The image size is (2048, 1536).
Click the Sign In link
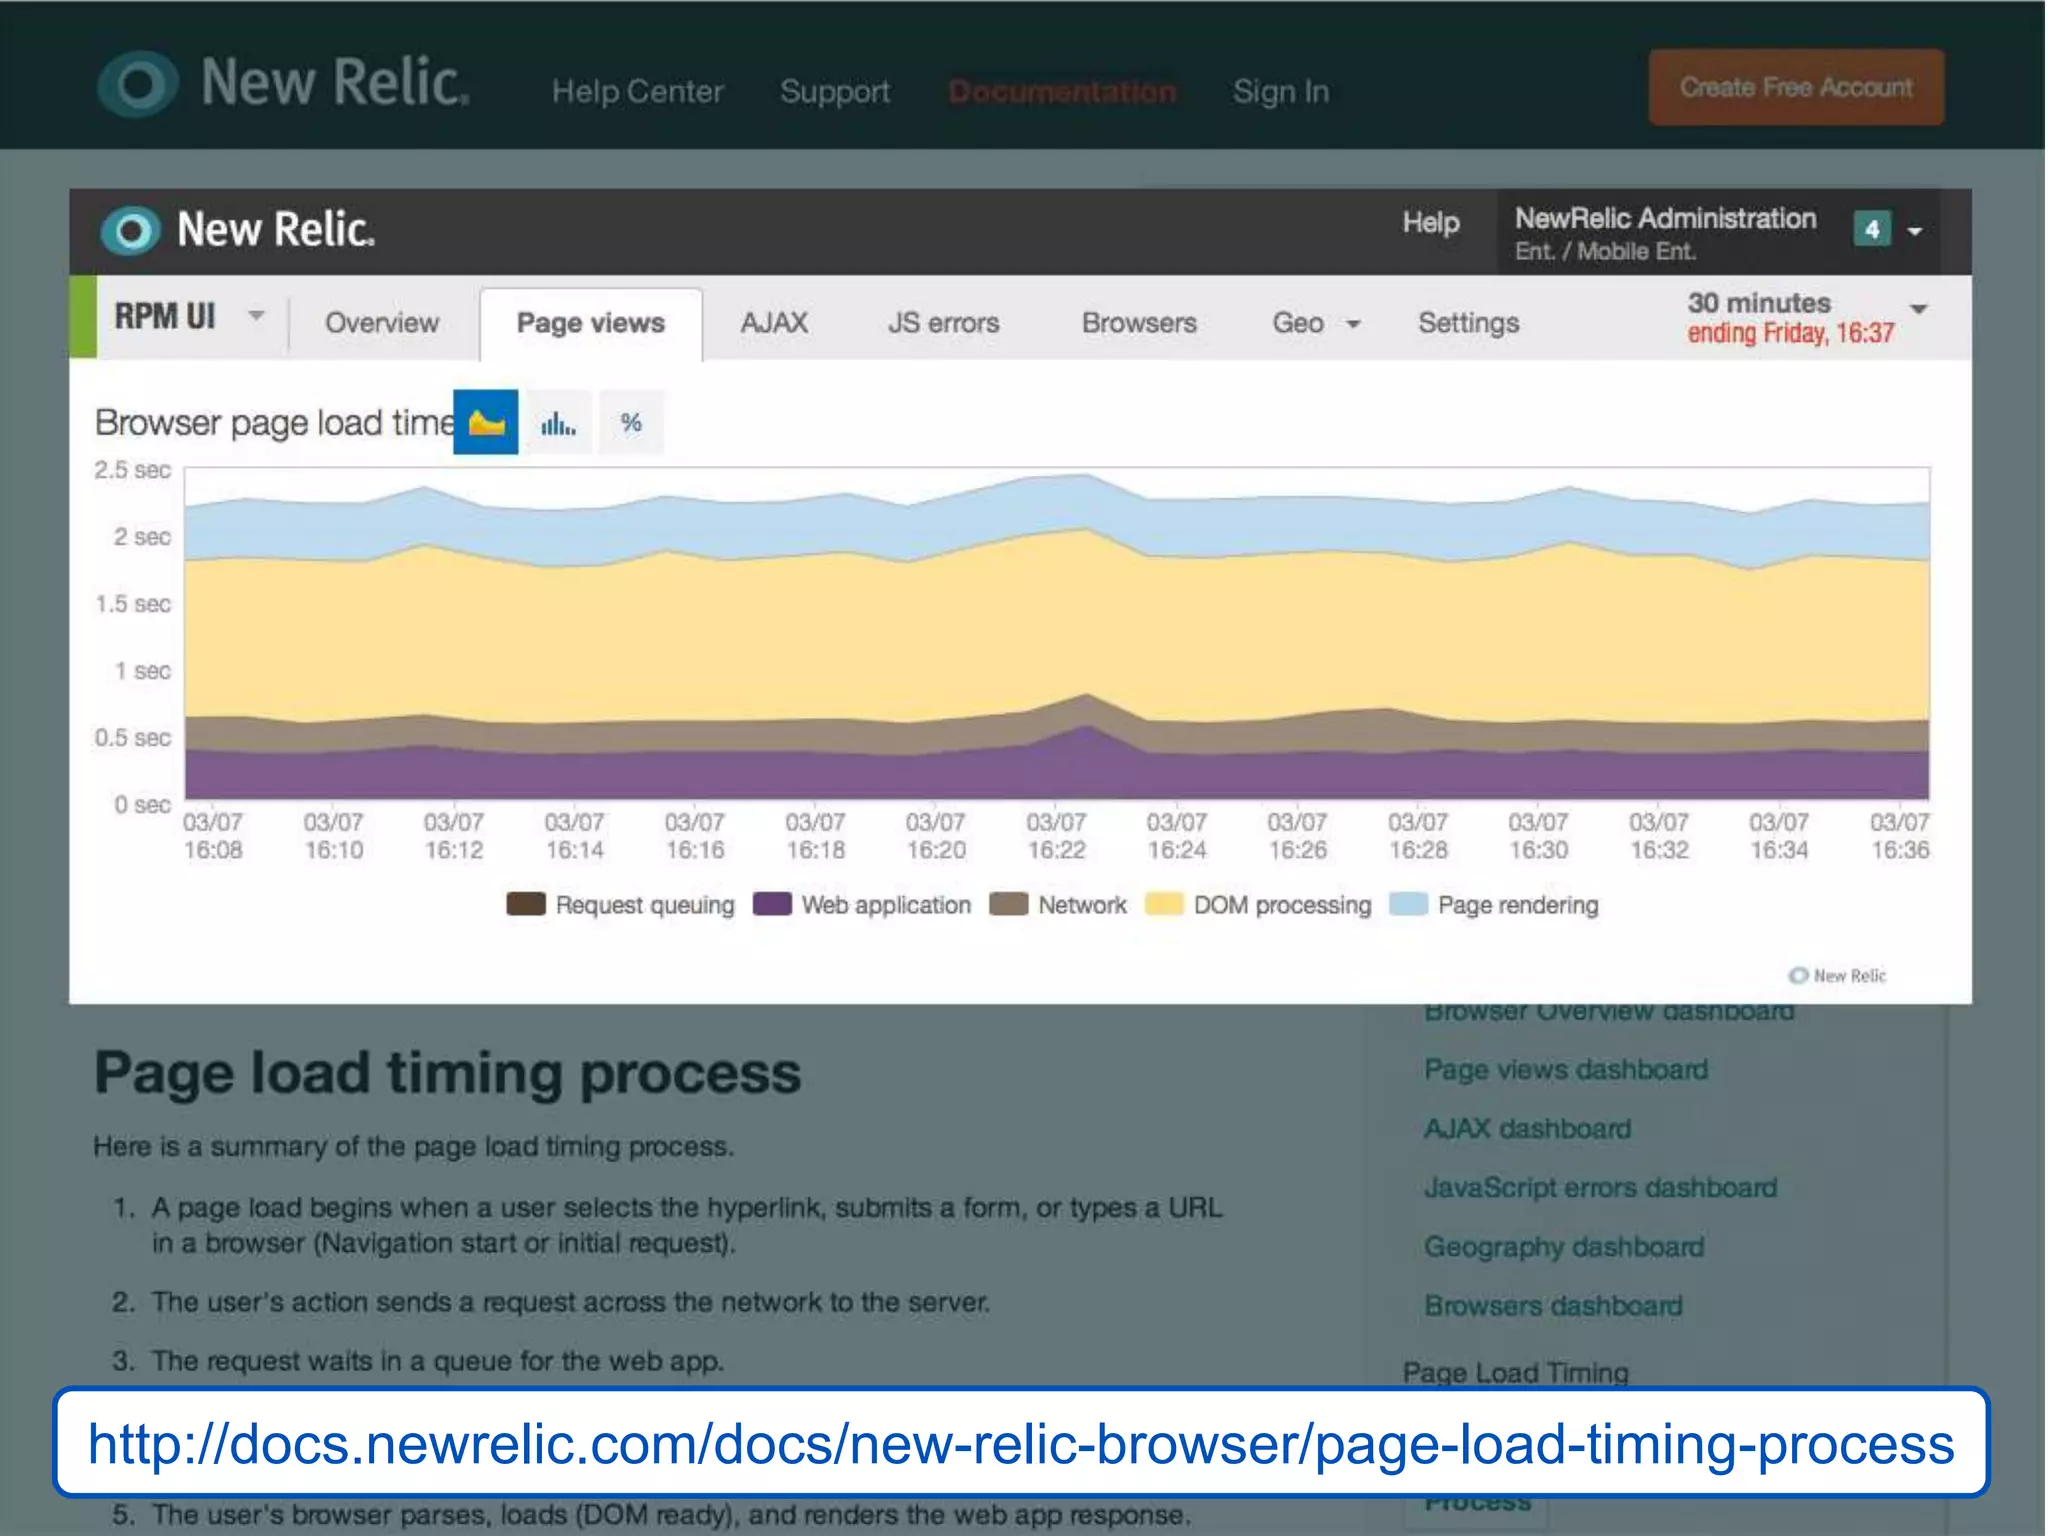(1280, 91)
